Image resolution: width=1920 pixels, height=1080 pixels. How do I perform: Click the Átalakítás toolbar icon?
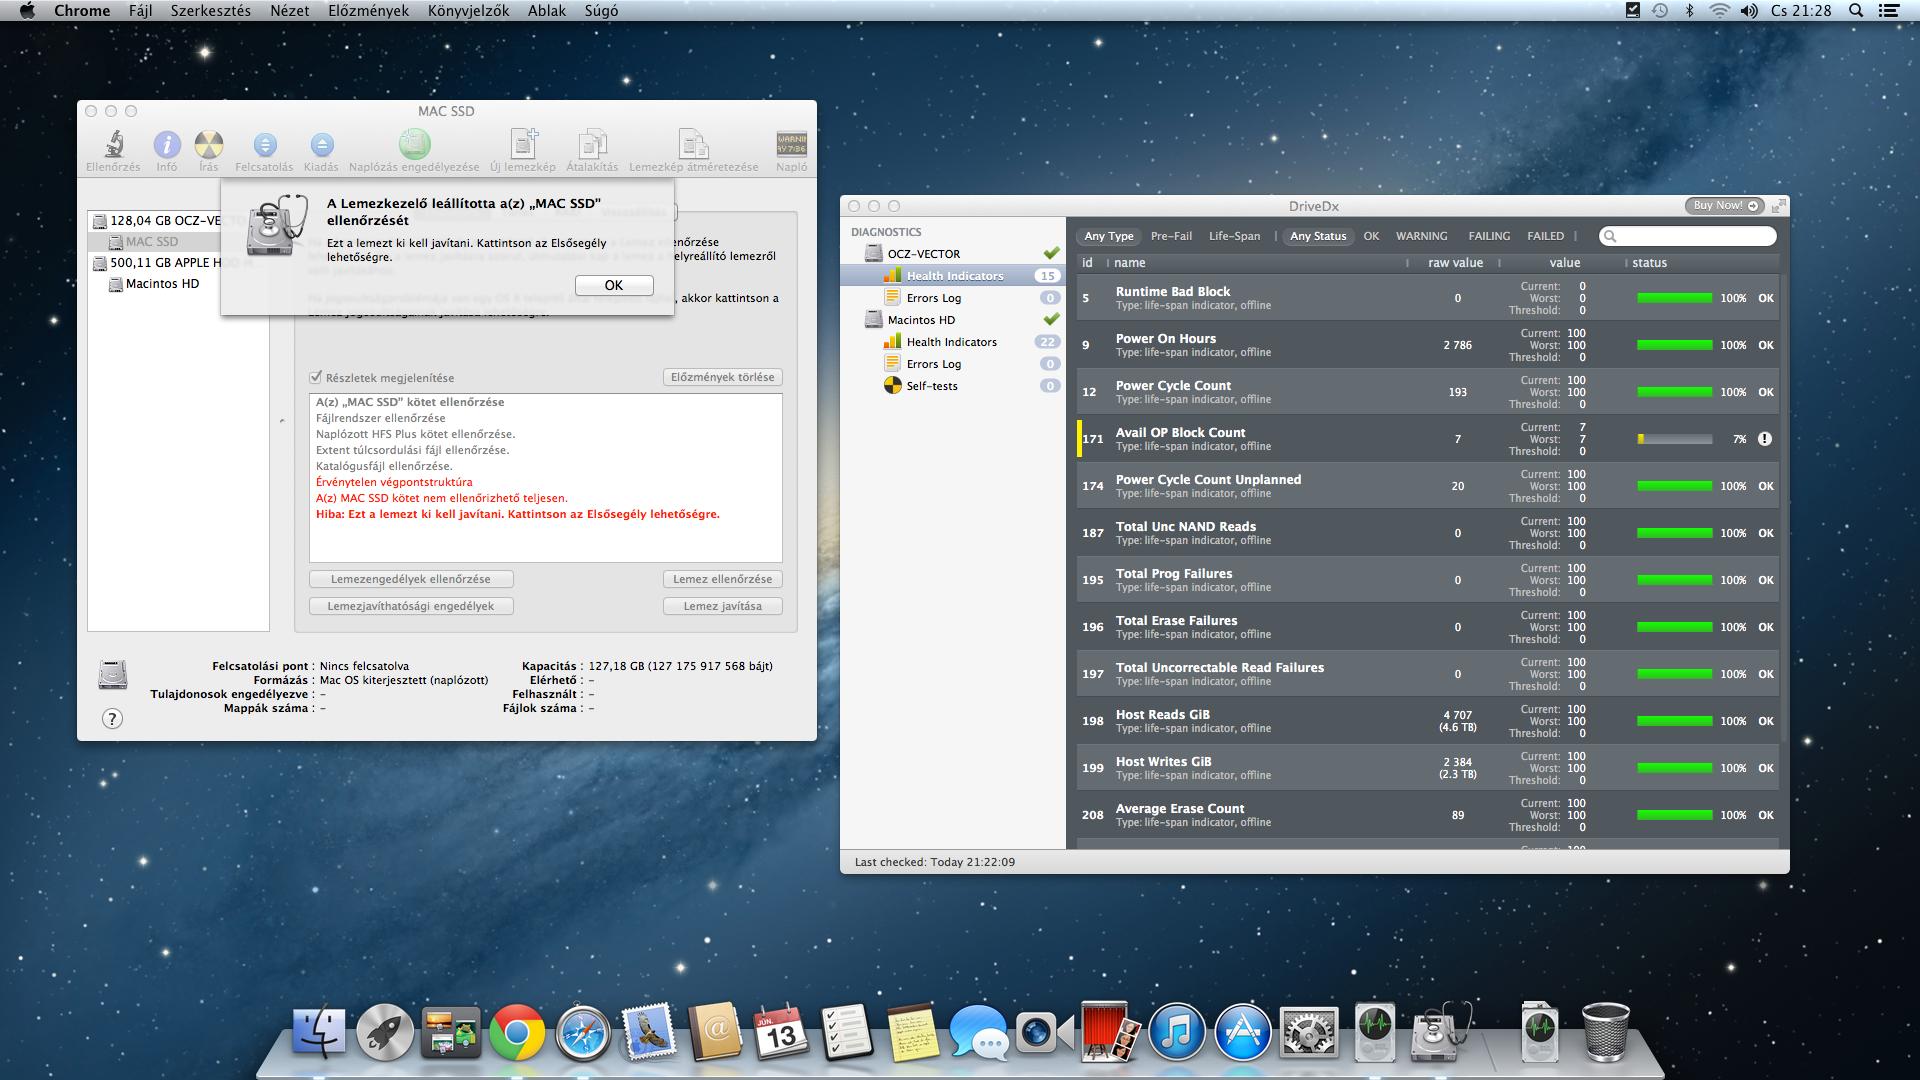point(592,144)
